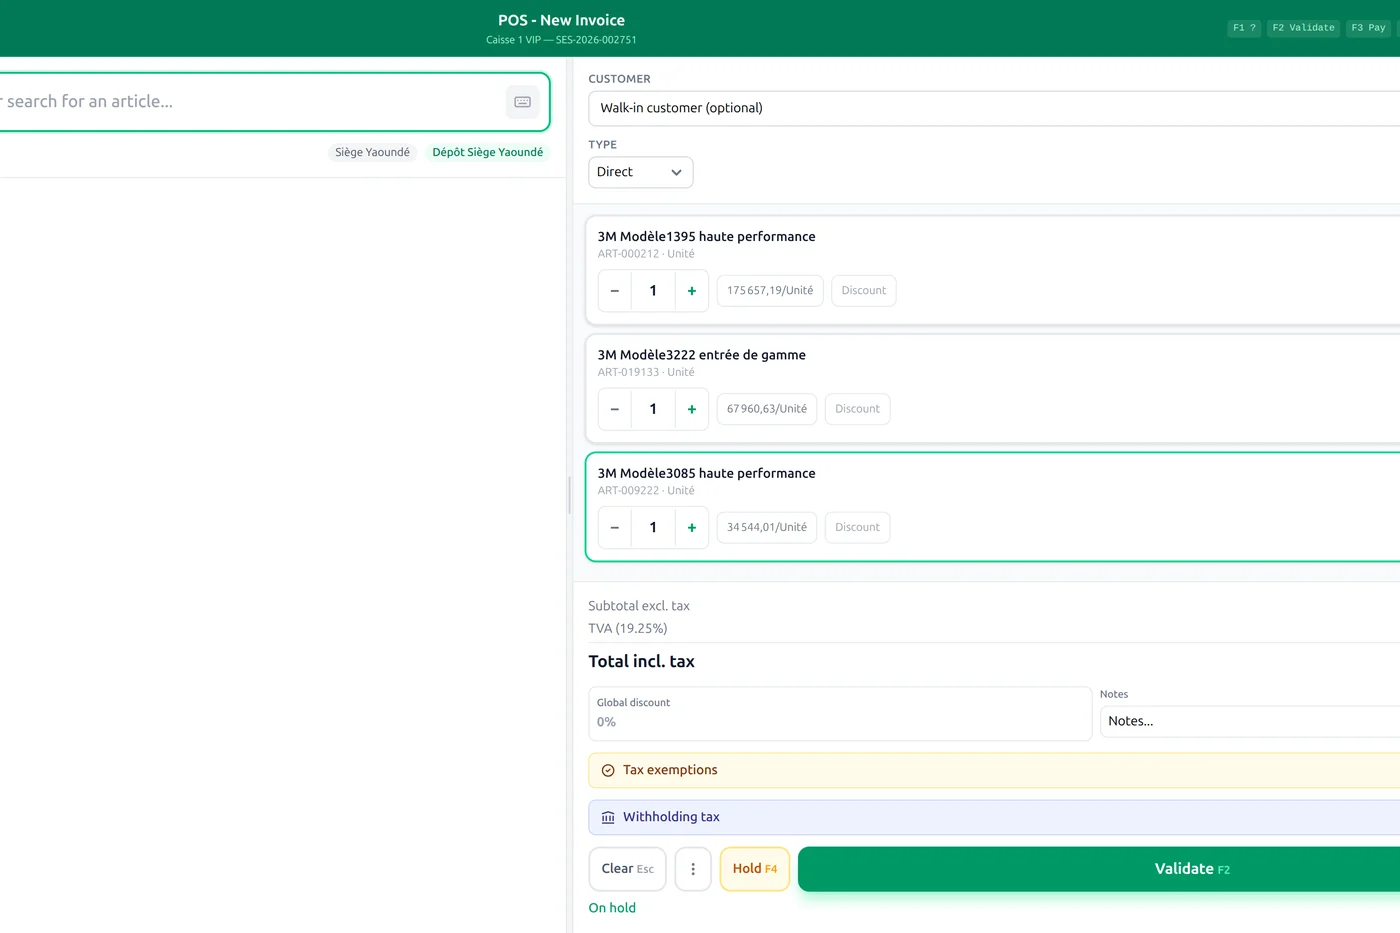Open the invoice Type dropdown showing Direct
The image size is (1400, 933).
coord(641,172)
